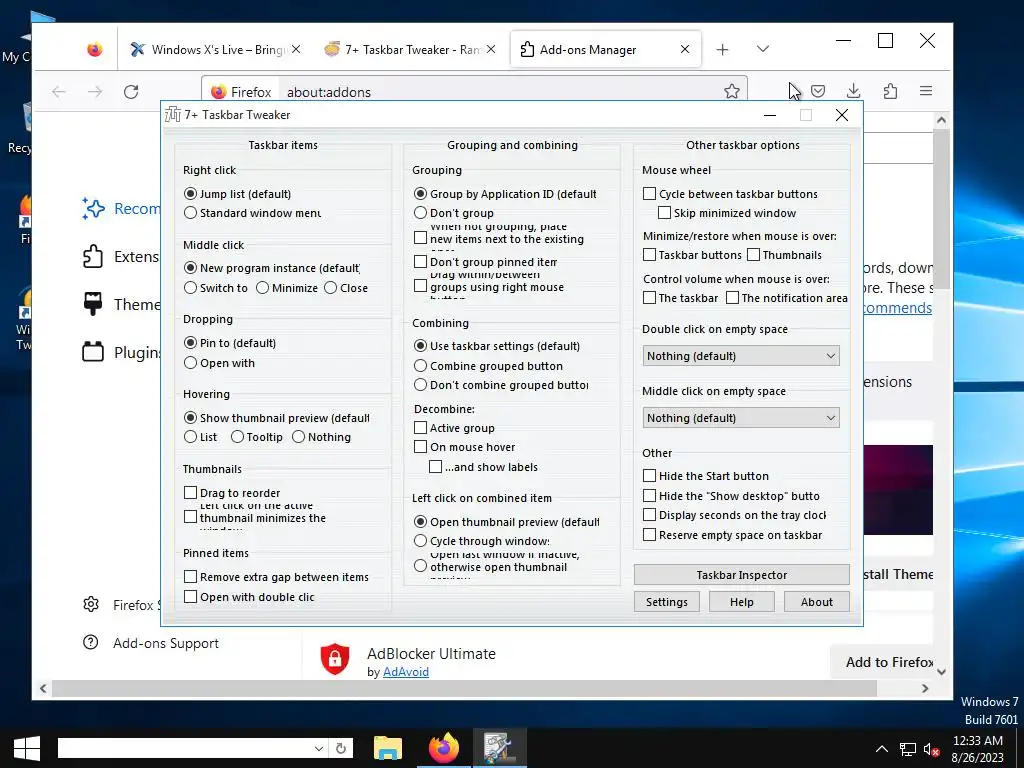The height and width of the screenshot is (768, 1024).
Task: Check Don't group pinned items
Action: pyautogui.click(x=420, y=262)
